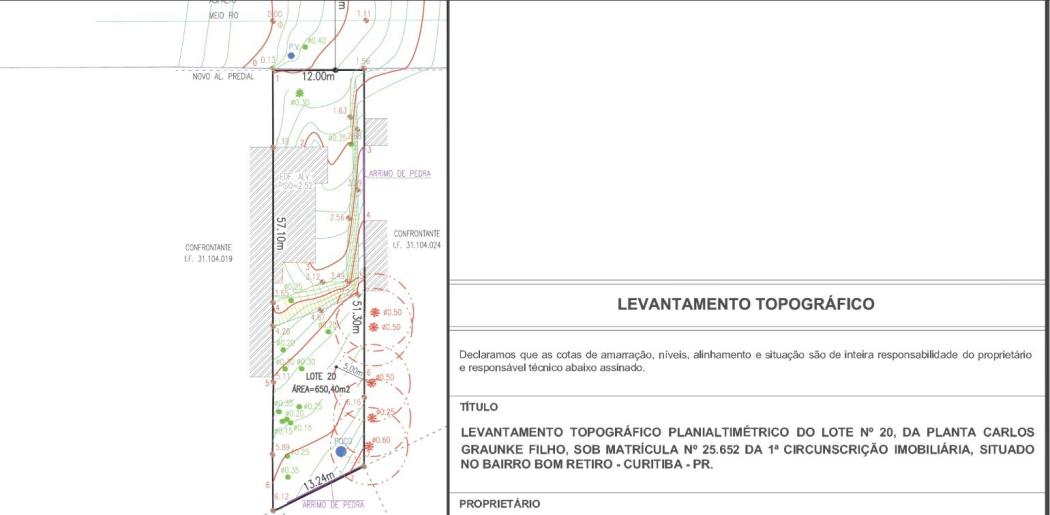Click the LOTE 20 label

[x=294, y=375]
